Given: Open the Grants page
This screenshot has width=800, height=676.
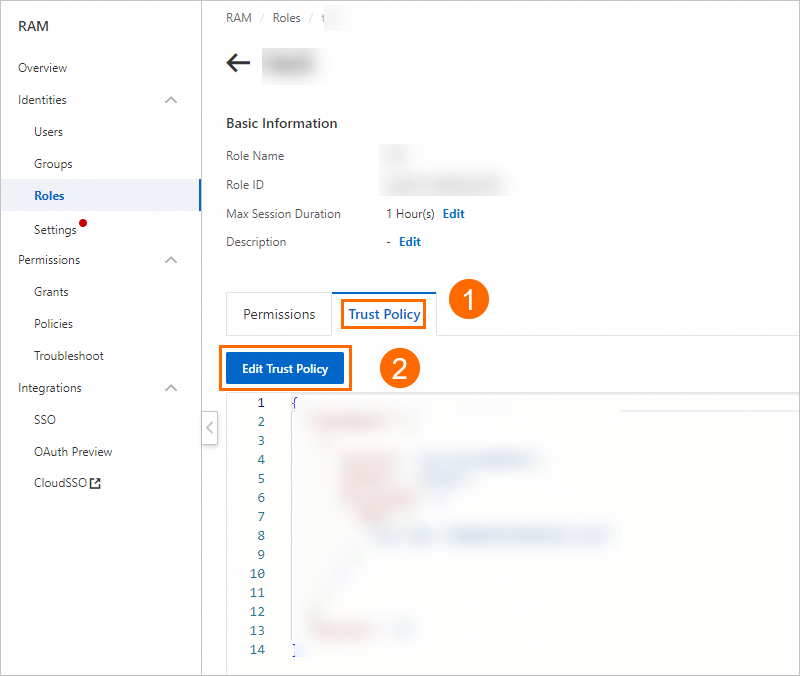Looking at the screenshot, I should [51, 292].
